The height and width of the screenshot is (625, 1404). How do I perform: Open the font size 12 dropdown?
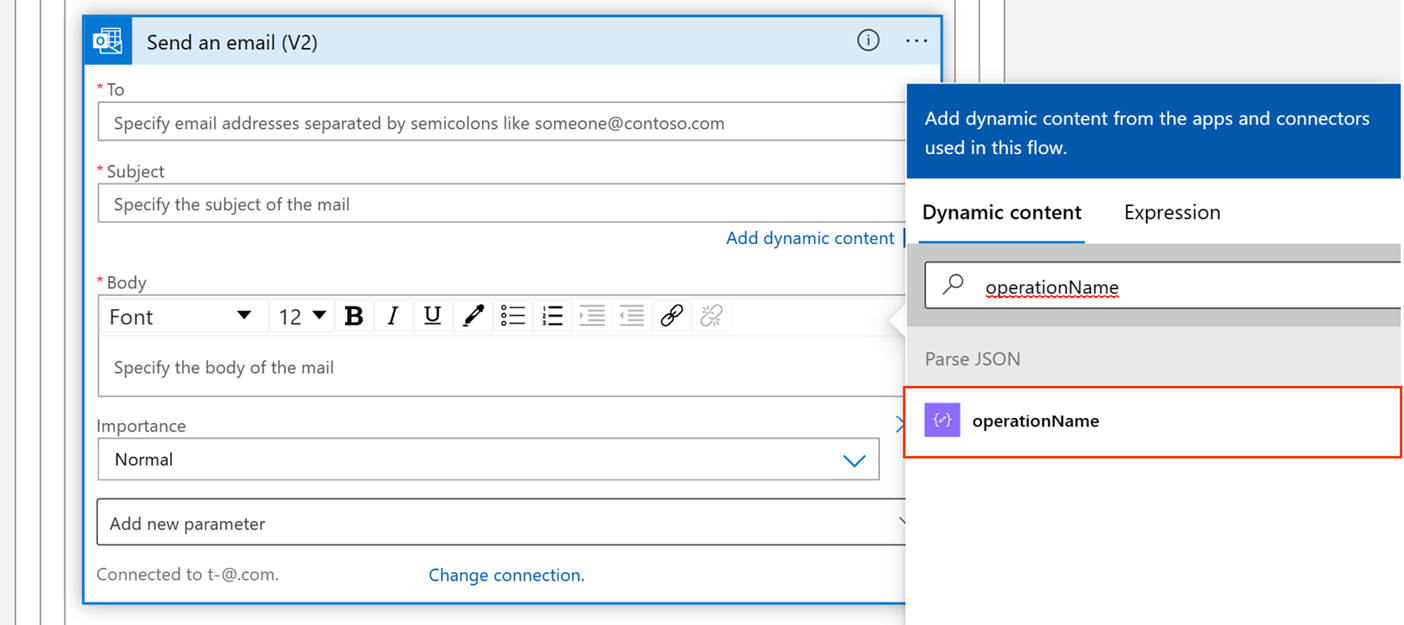pos(302,316)
